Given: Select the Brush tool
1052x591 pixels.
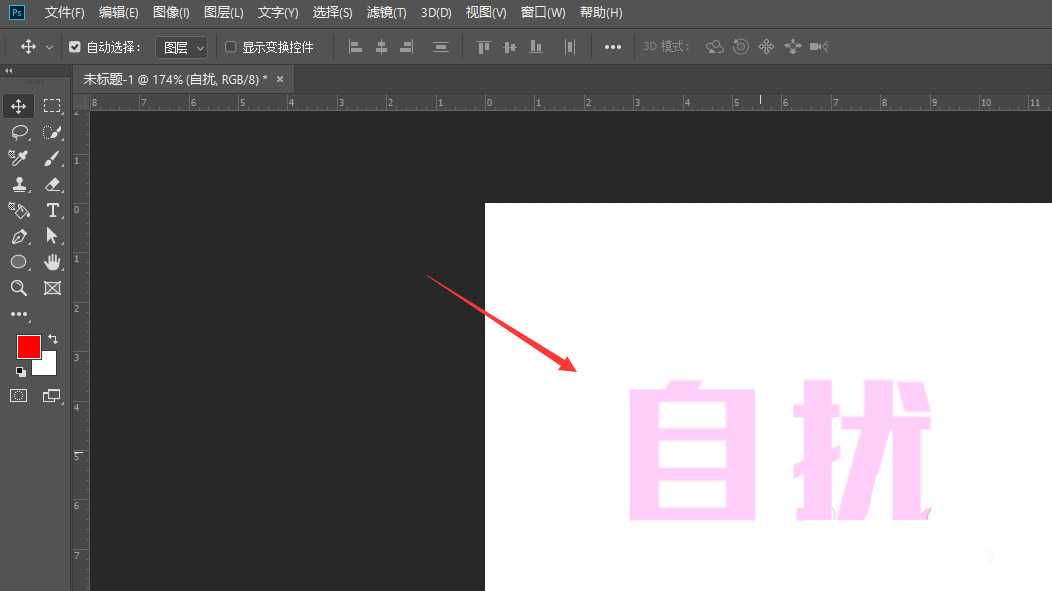Looking at the screenshot, I should pos(52,157).
